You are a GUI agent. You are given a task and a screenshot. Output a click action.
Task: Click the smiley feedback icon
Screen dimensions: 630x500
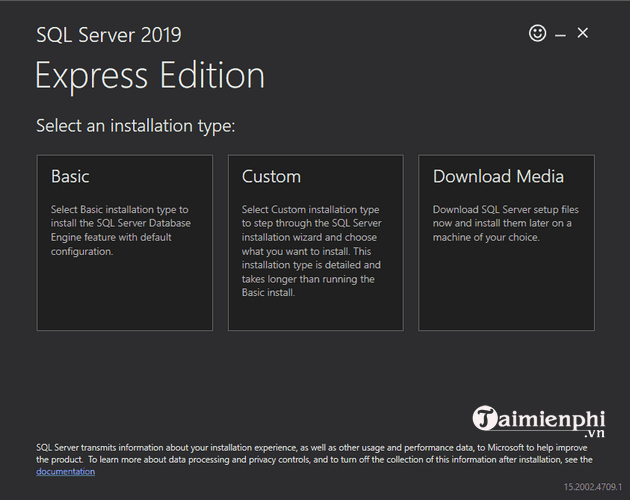point(537,33)
